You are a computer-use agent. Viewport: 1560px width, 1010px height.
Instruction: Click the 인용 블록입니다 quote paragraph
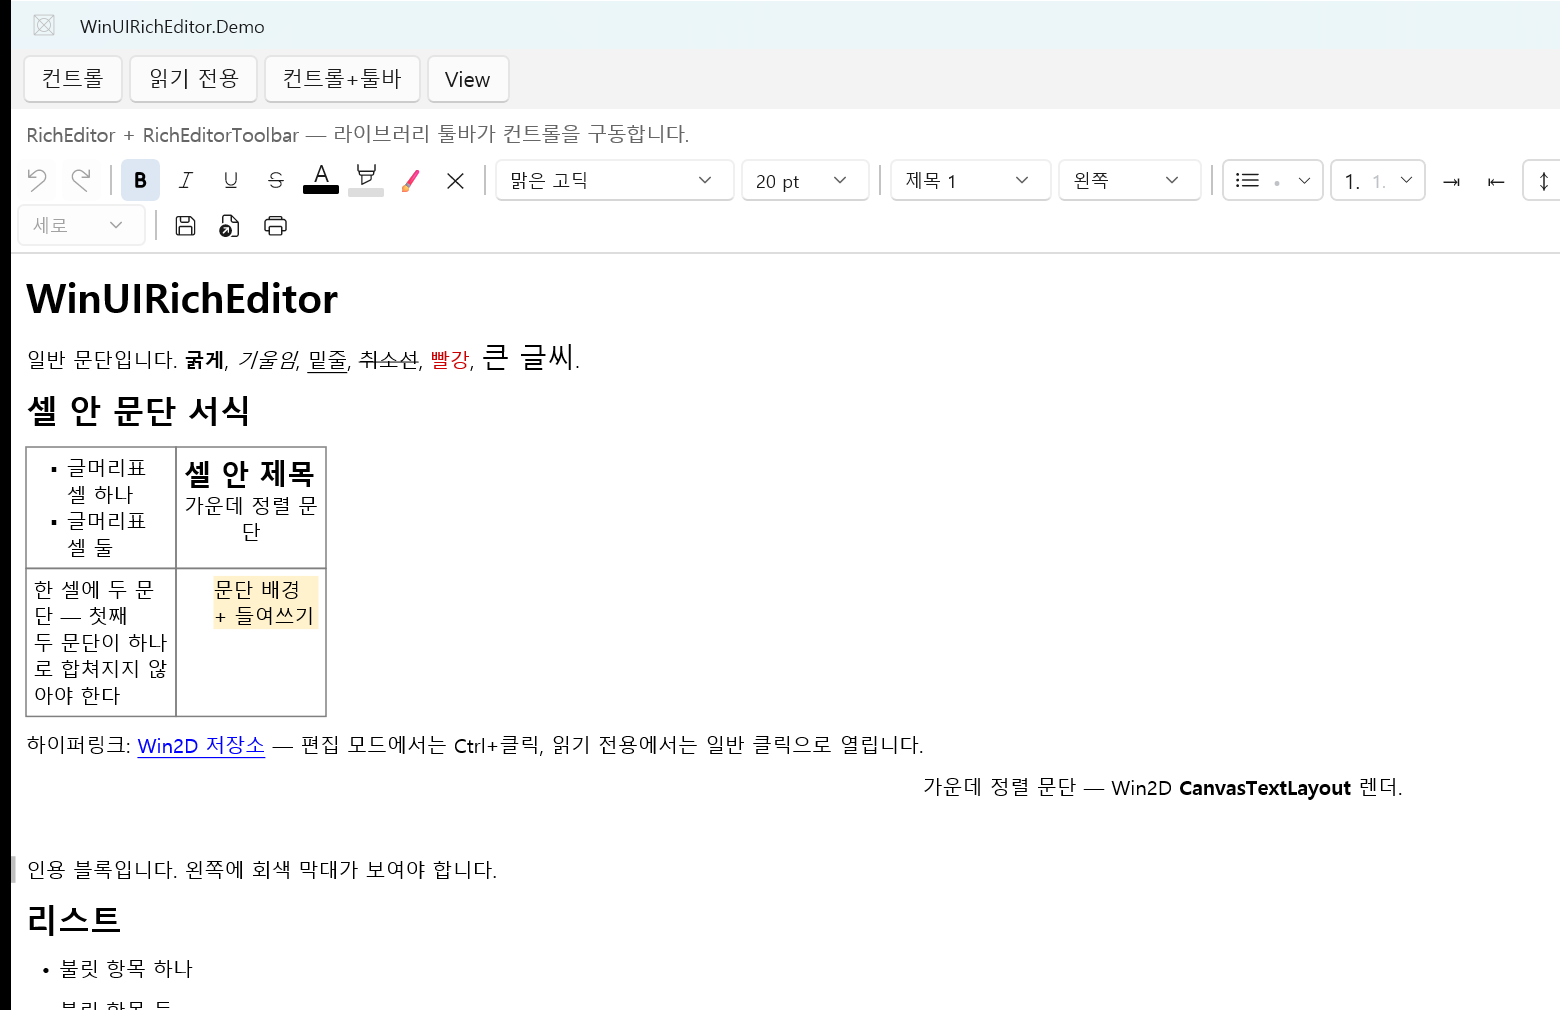262,870
